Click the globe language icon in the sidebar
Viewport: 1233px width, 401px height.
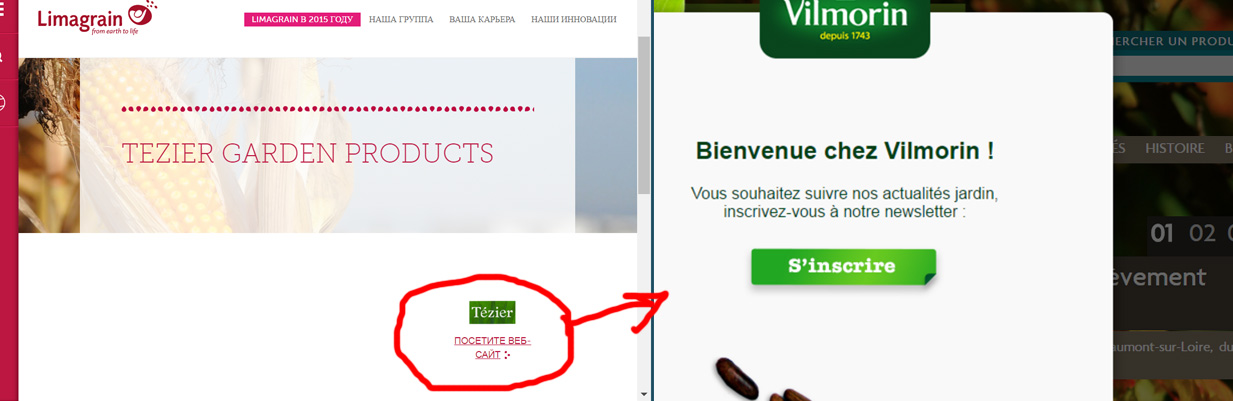(3, 102)
